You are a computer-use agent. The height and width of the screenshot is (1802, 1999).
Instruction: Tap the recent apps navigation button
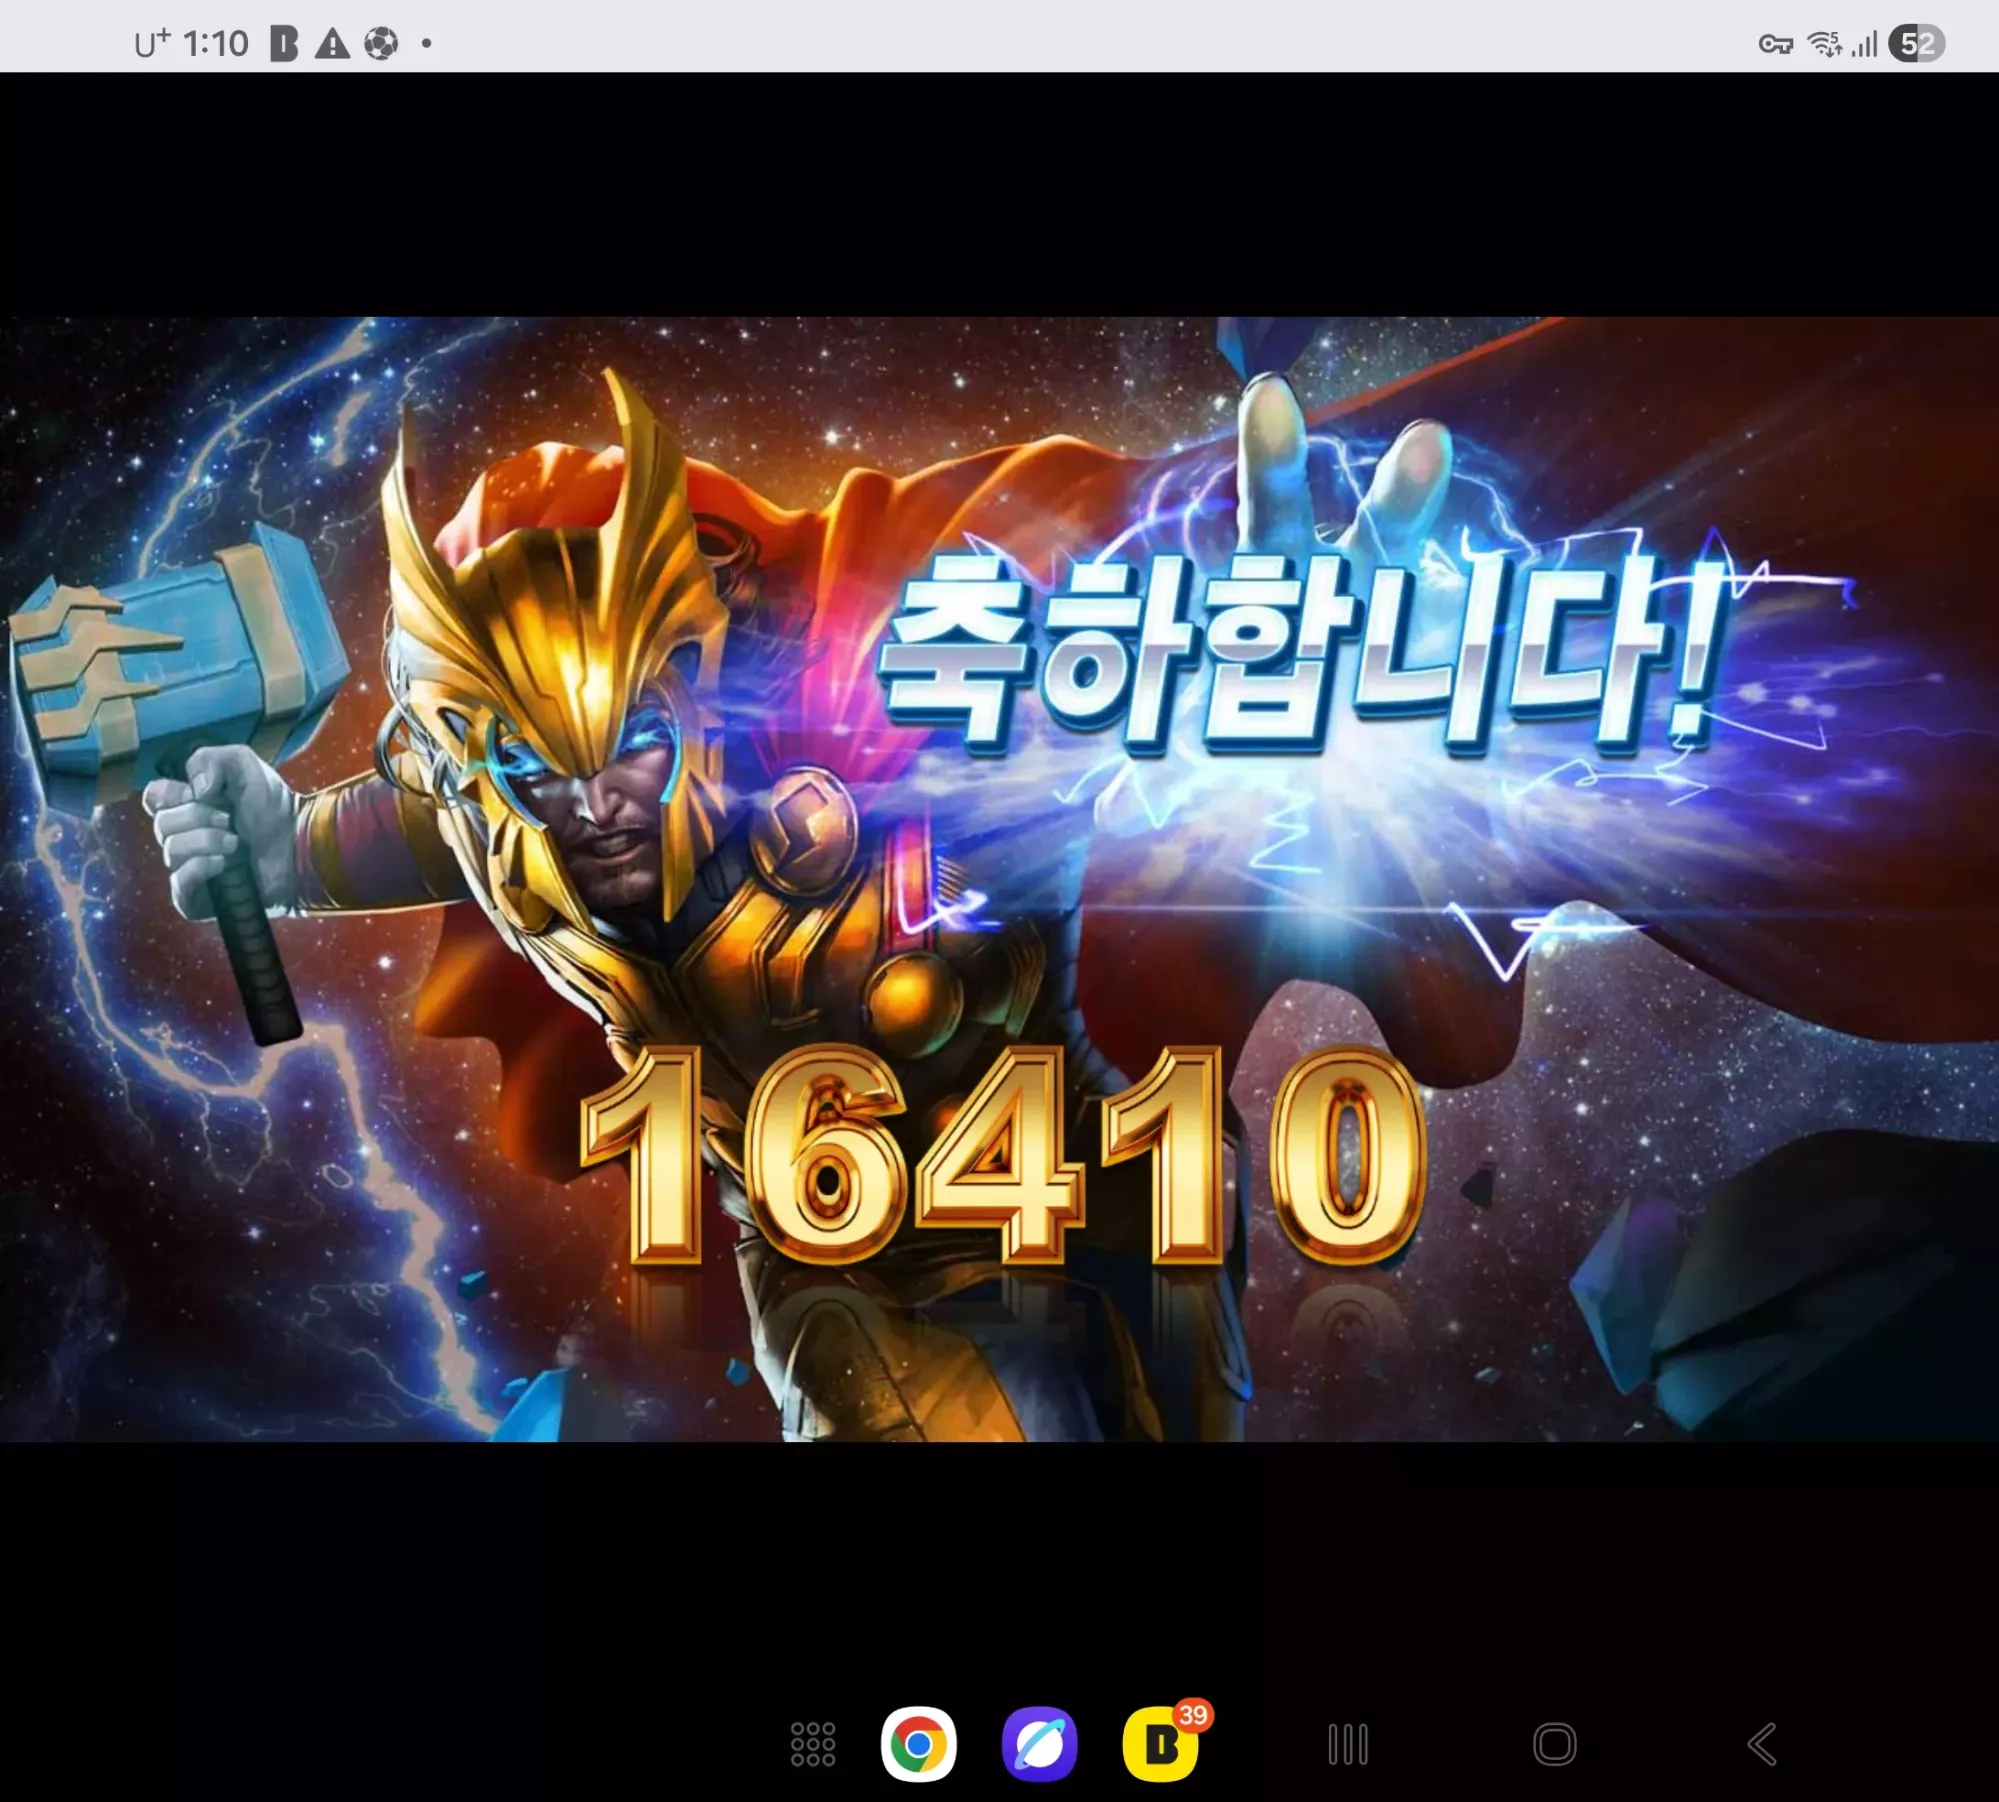click(1348, 1744)
